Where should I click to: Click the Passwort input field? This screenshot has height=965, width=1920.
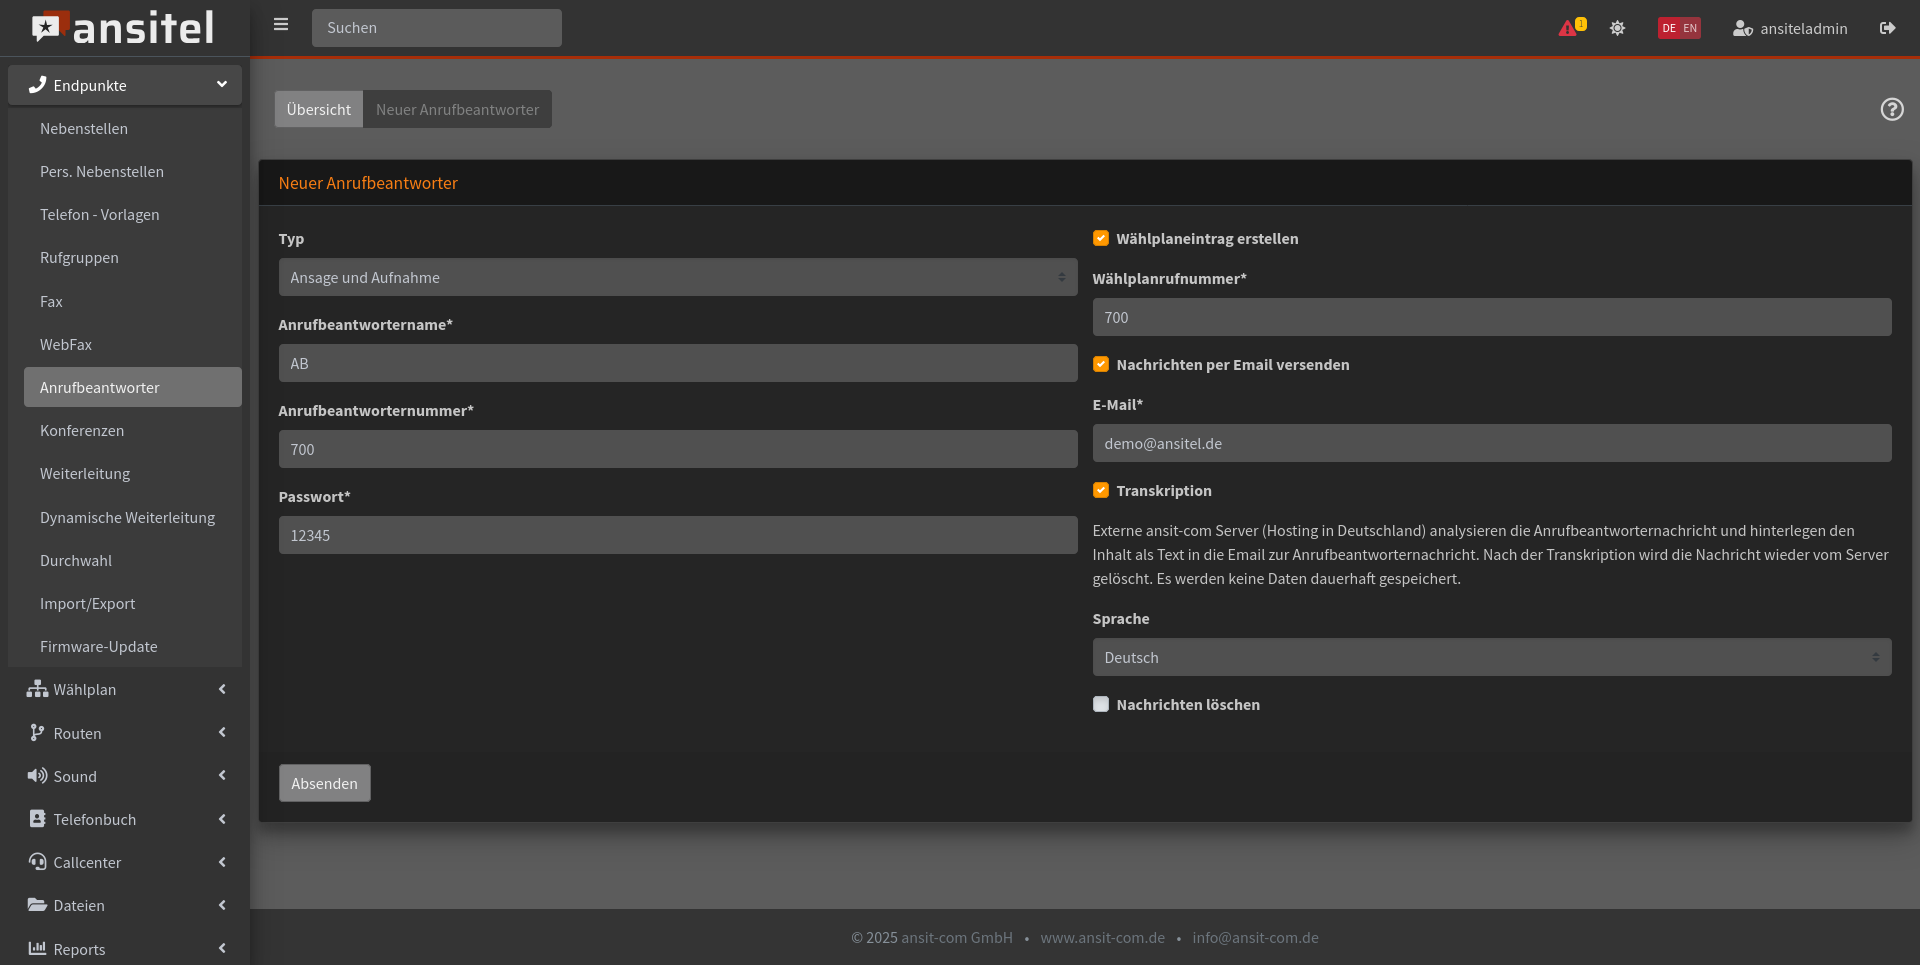(677, 535)
